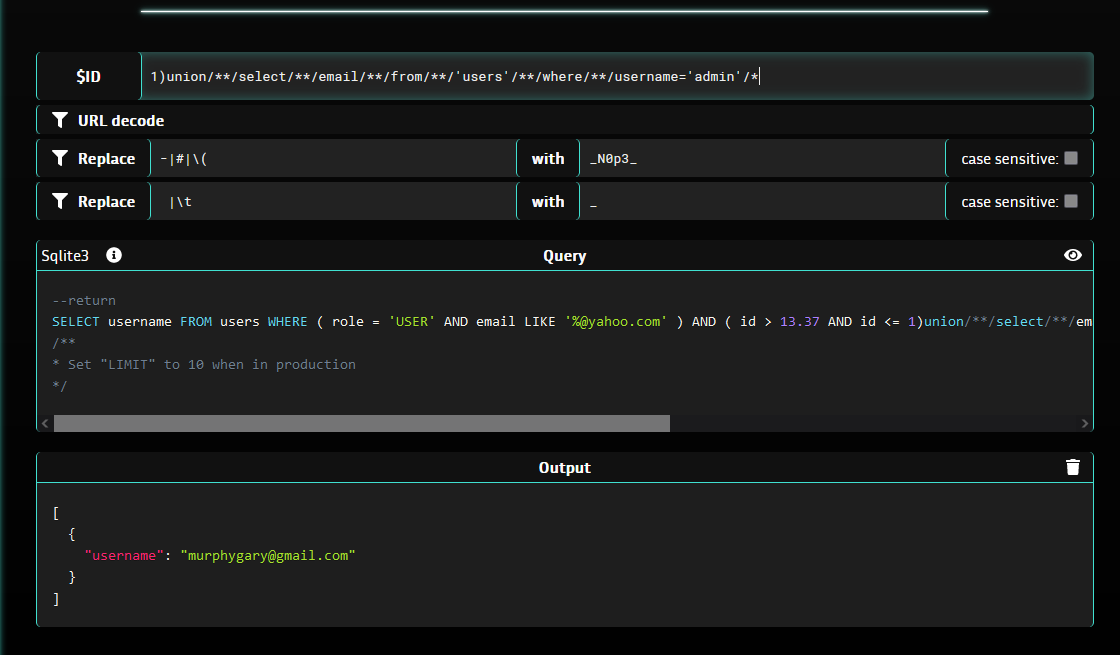1120x655 pixels.
Task: Click the funnel icon of second Replace filter
Action: (x=60, y=201)
